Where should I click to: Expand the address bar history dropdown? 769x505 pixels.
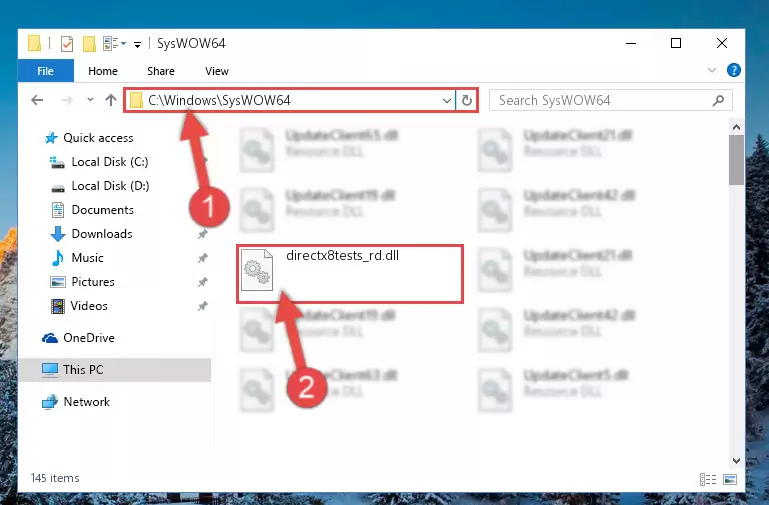pos(446,101)
